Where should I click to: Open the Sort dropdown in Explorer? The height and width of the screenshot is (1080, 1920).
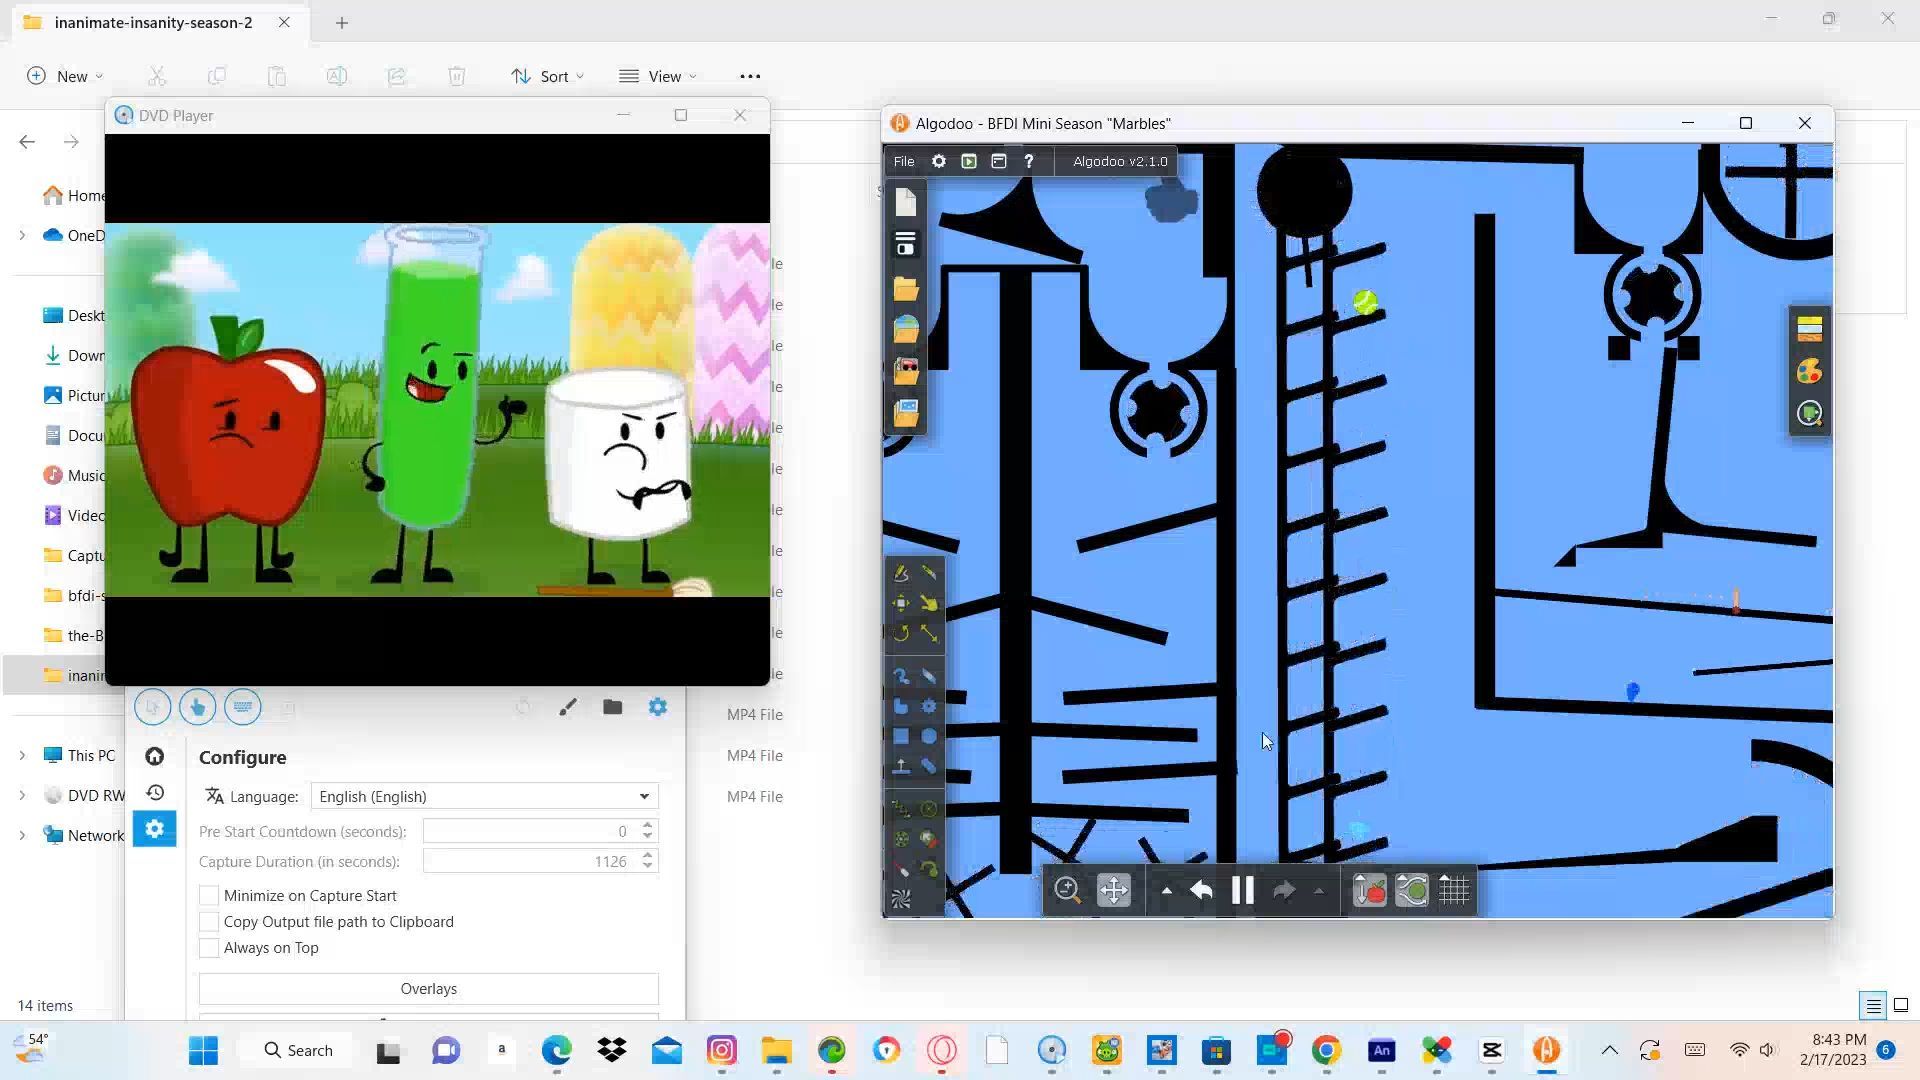(x=547, y=76)
